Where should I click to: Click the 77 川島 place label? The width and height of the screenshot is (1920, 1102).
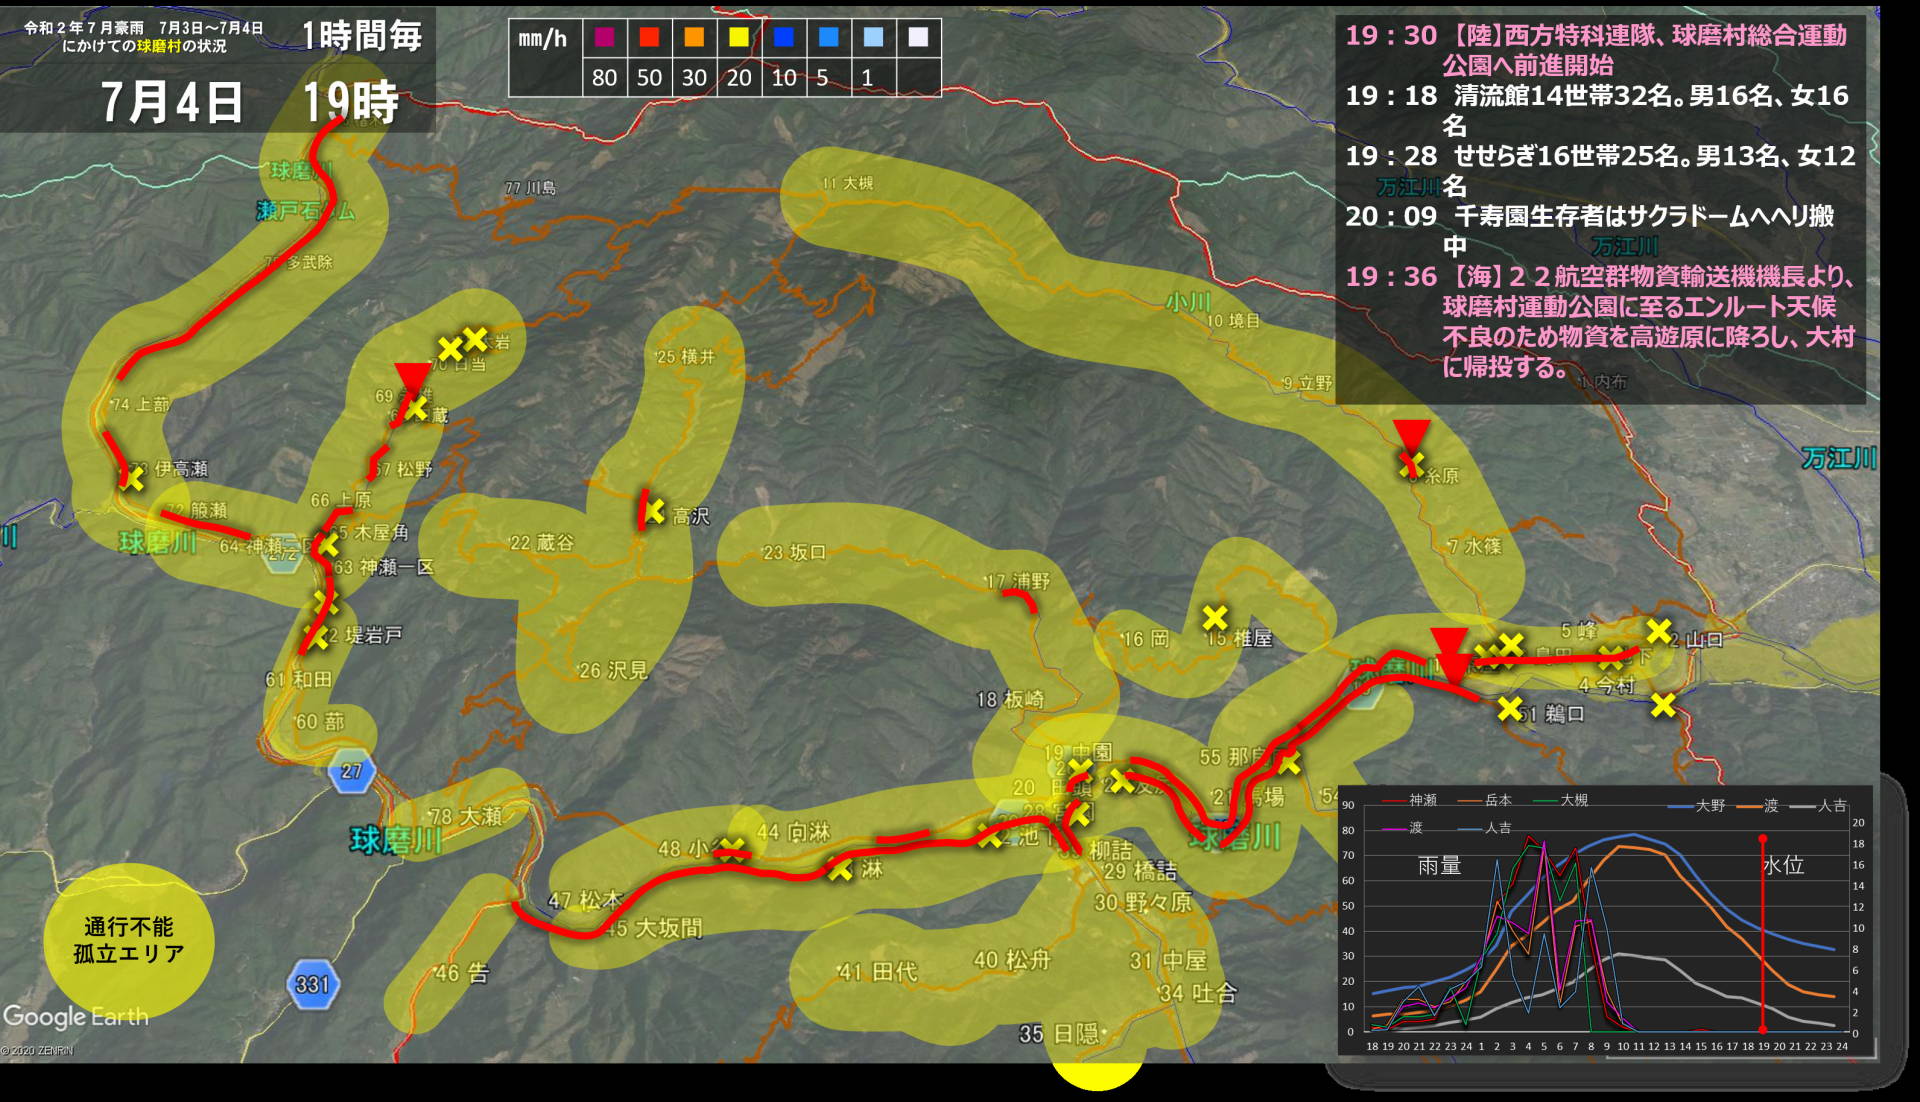[530, 188]
